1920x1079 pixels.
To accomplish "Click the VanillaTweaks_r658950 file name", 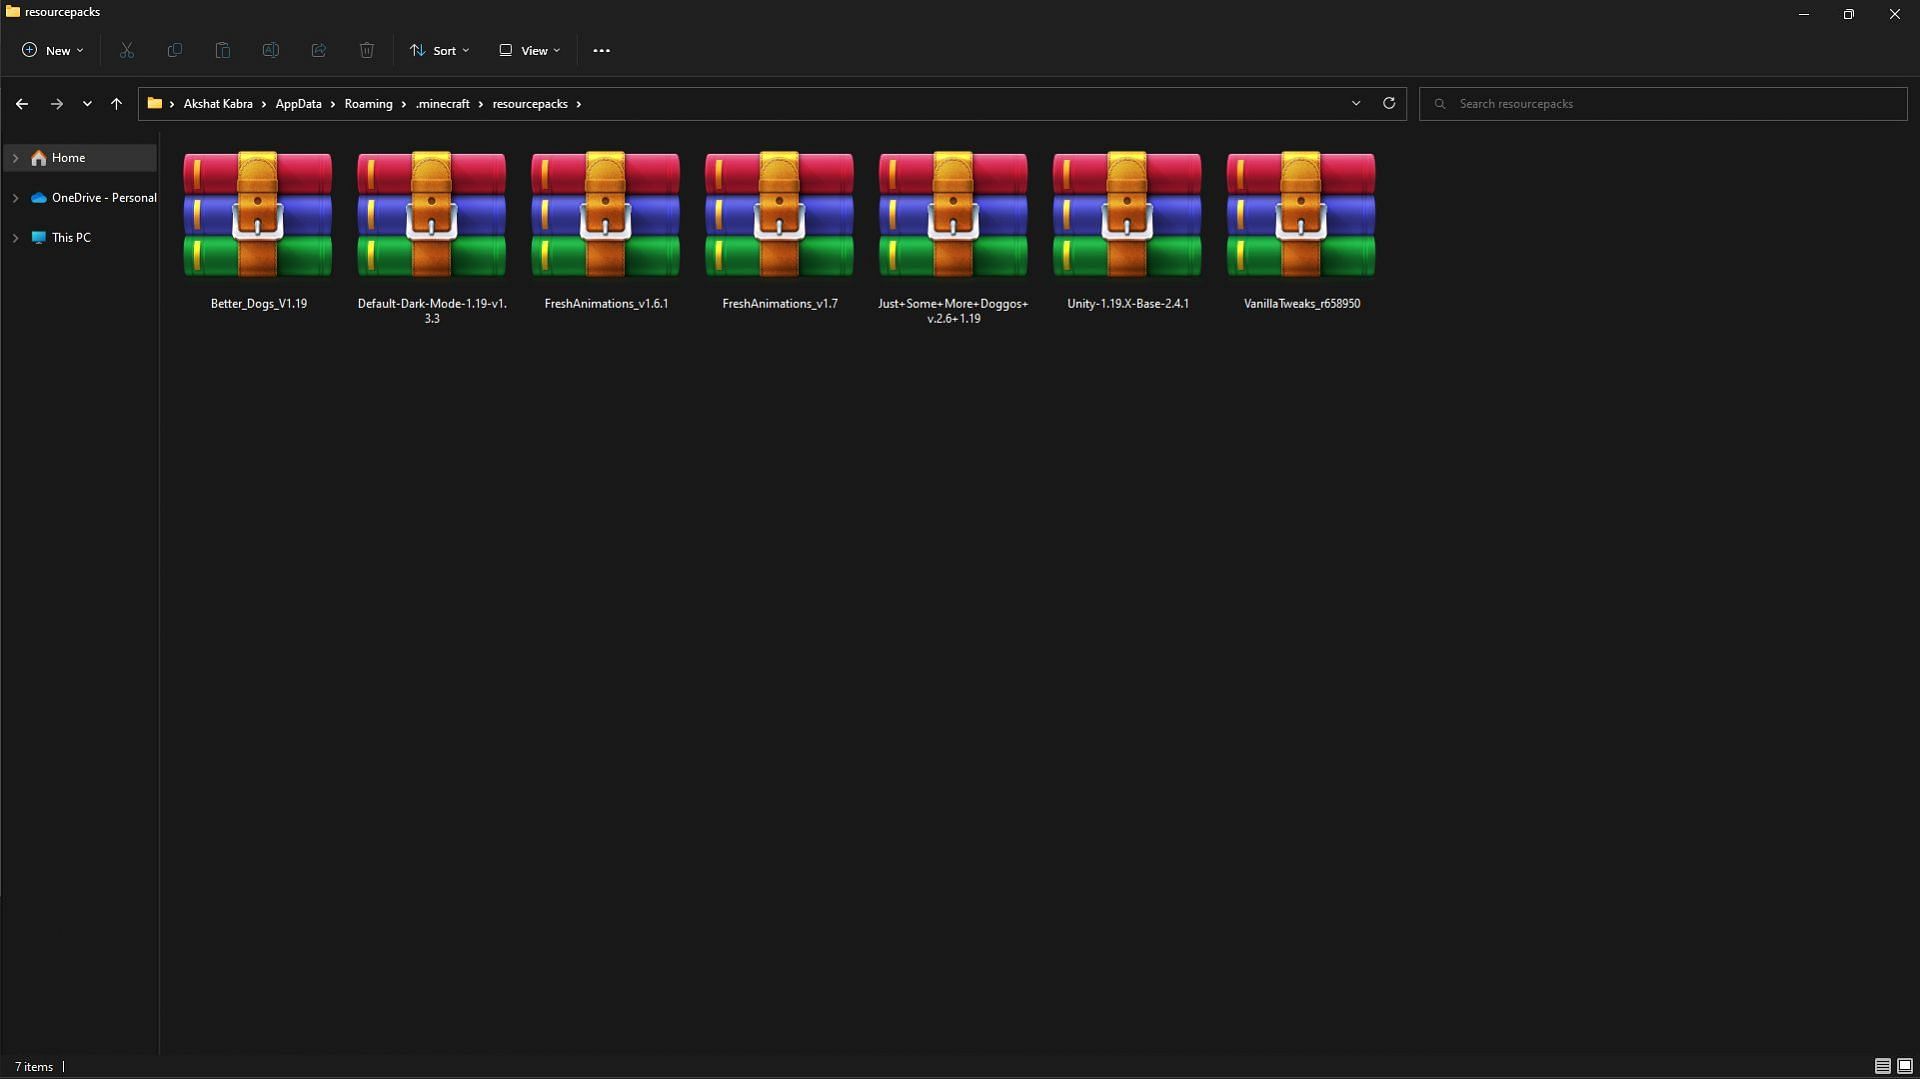I will tap(1301, 304).
